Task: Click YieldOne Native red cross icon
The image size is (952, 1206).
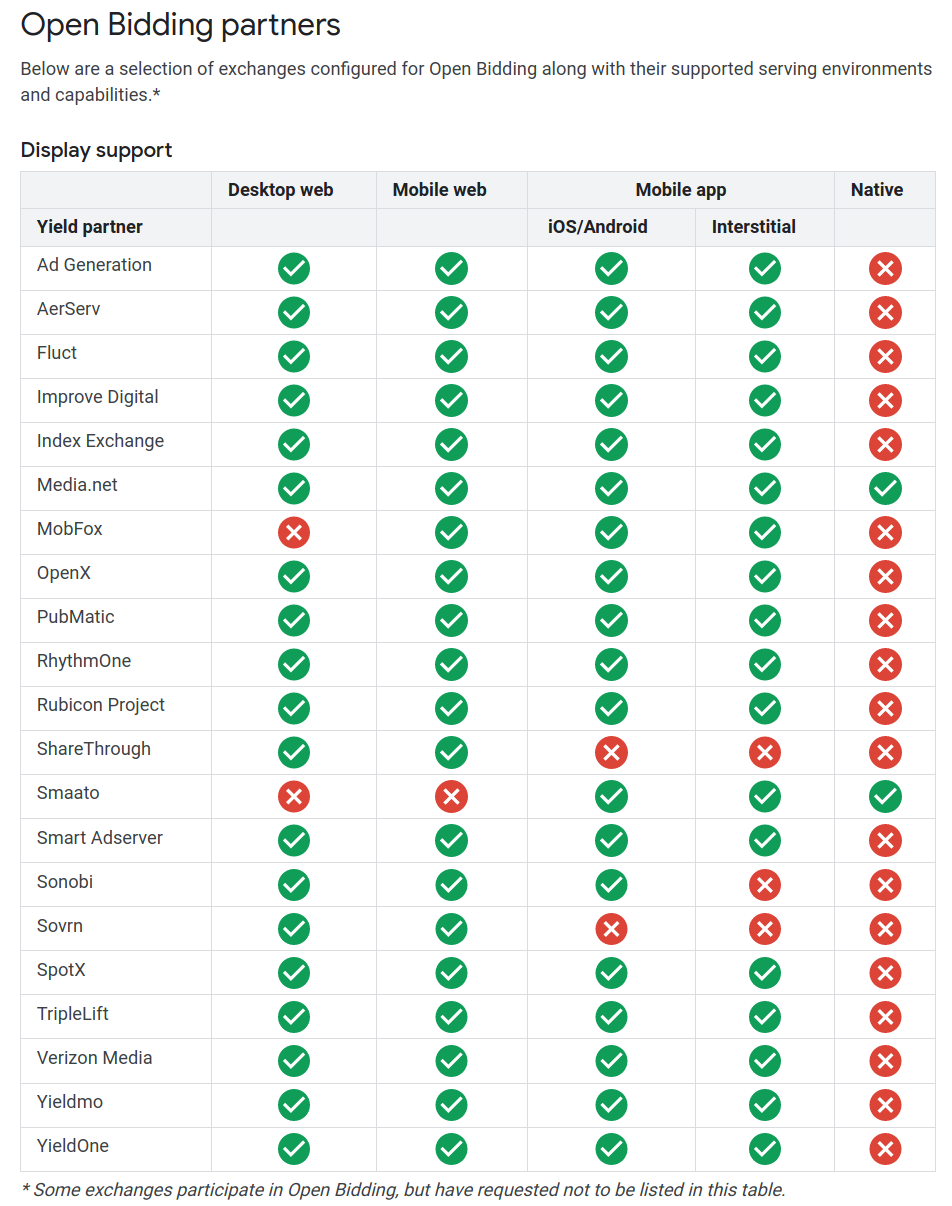Action: tap(885, 1149)
